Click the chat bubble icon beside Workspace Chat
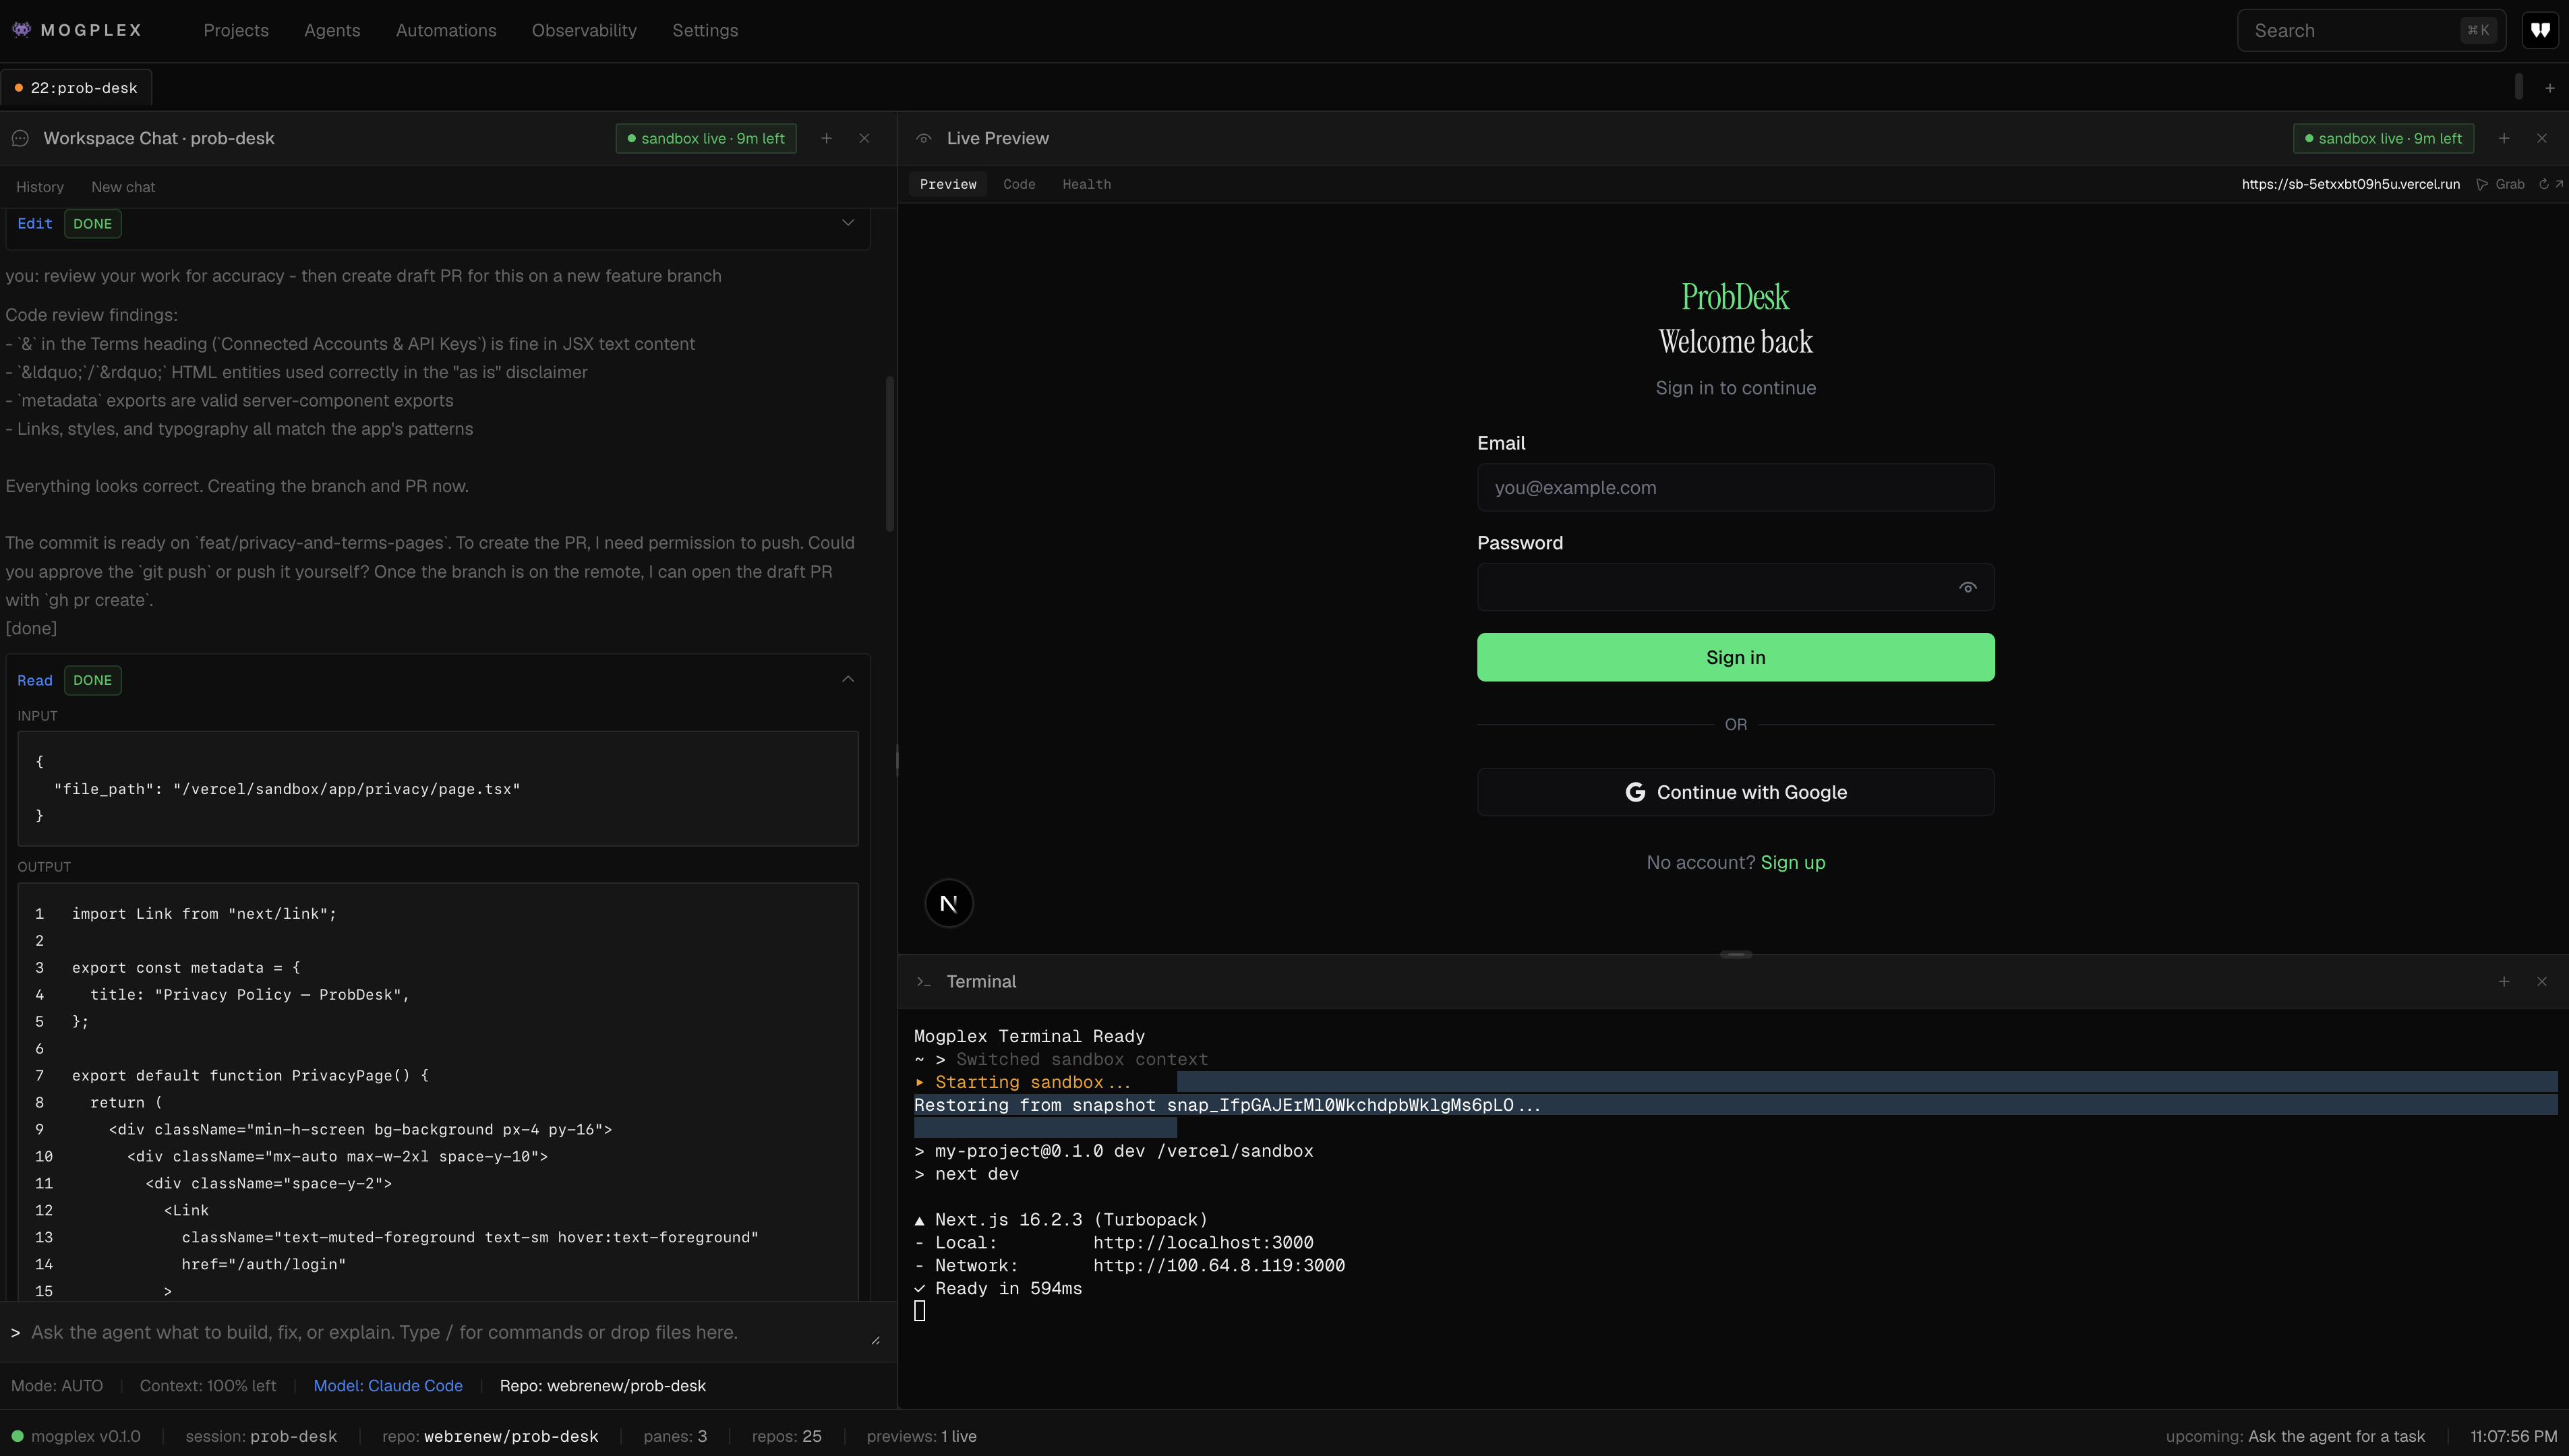2569x1456 pixels. [20, 138]
